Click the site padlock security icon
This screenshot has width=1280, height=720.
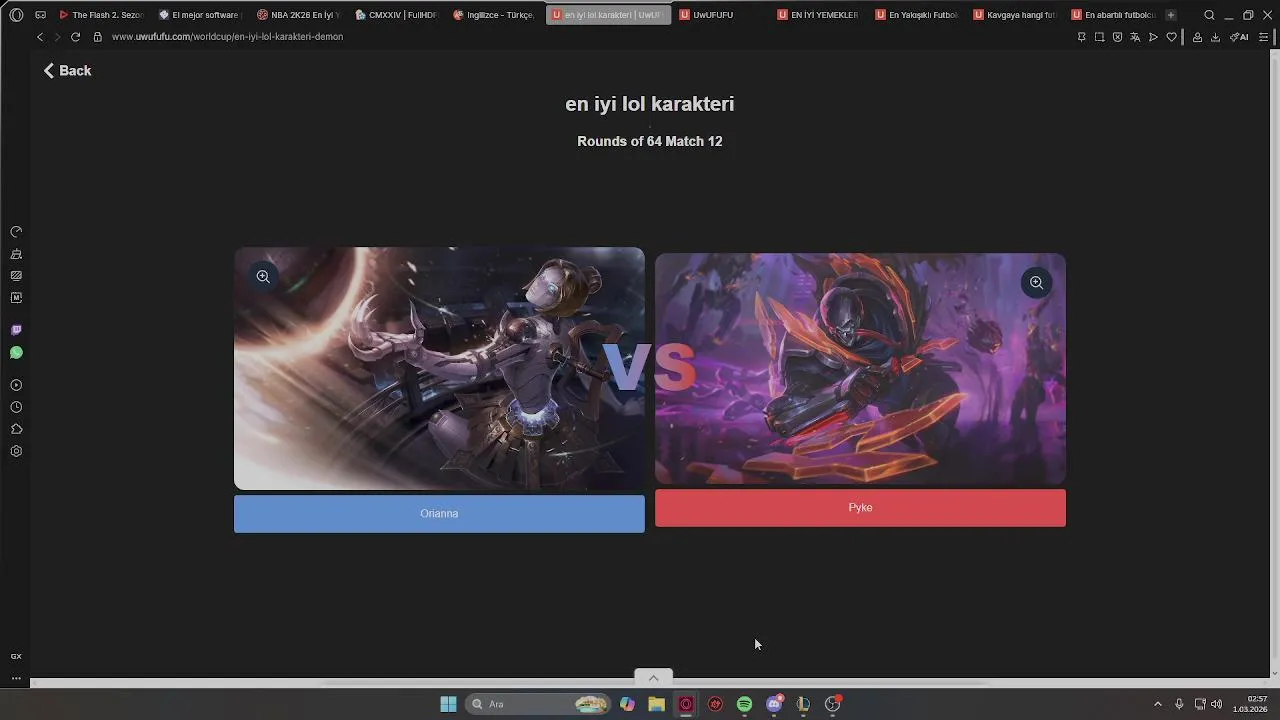(x=98, y=37)
